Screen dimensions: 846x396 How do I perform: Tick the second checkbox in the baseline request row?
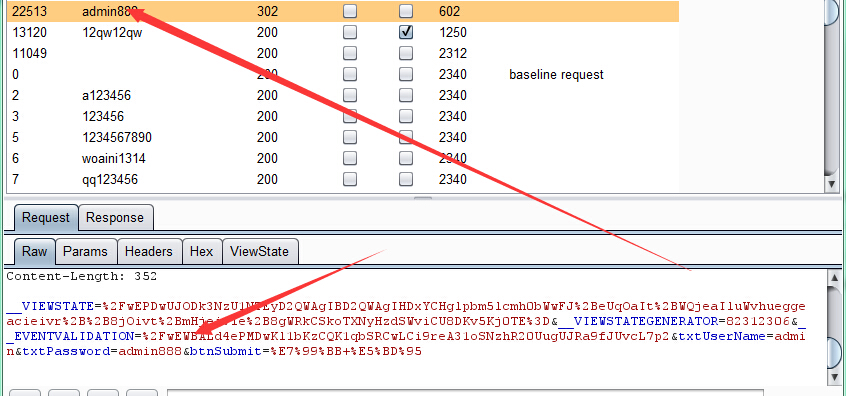[x=406, y=74]
